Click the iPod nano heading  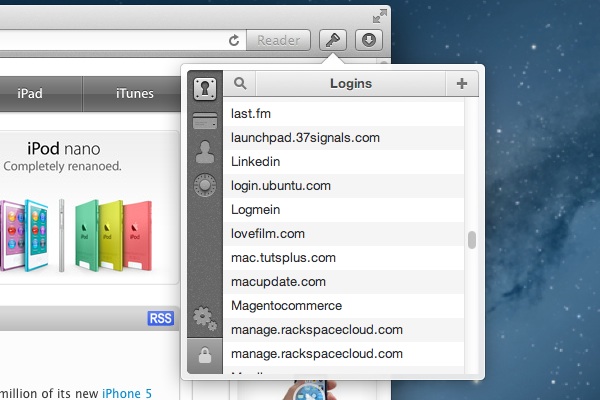click(x=64, y=149)
